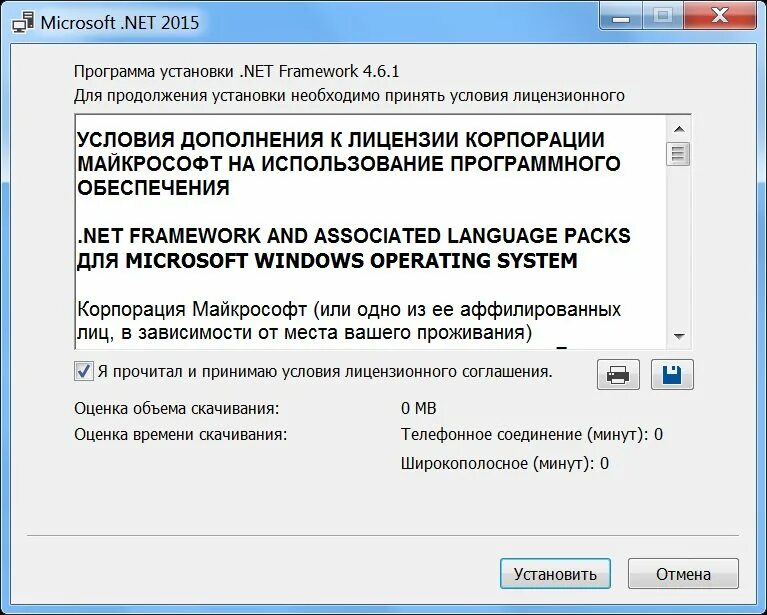Save the license agreement via floppy icon
This screenshot has width=767, height=615.
[672, 375]
